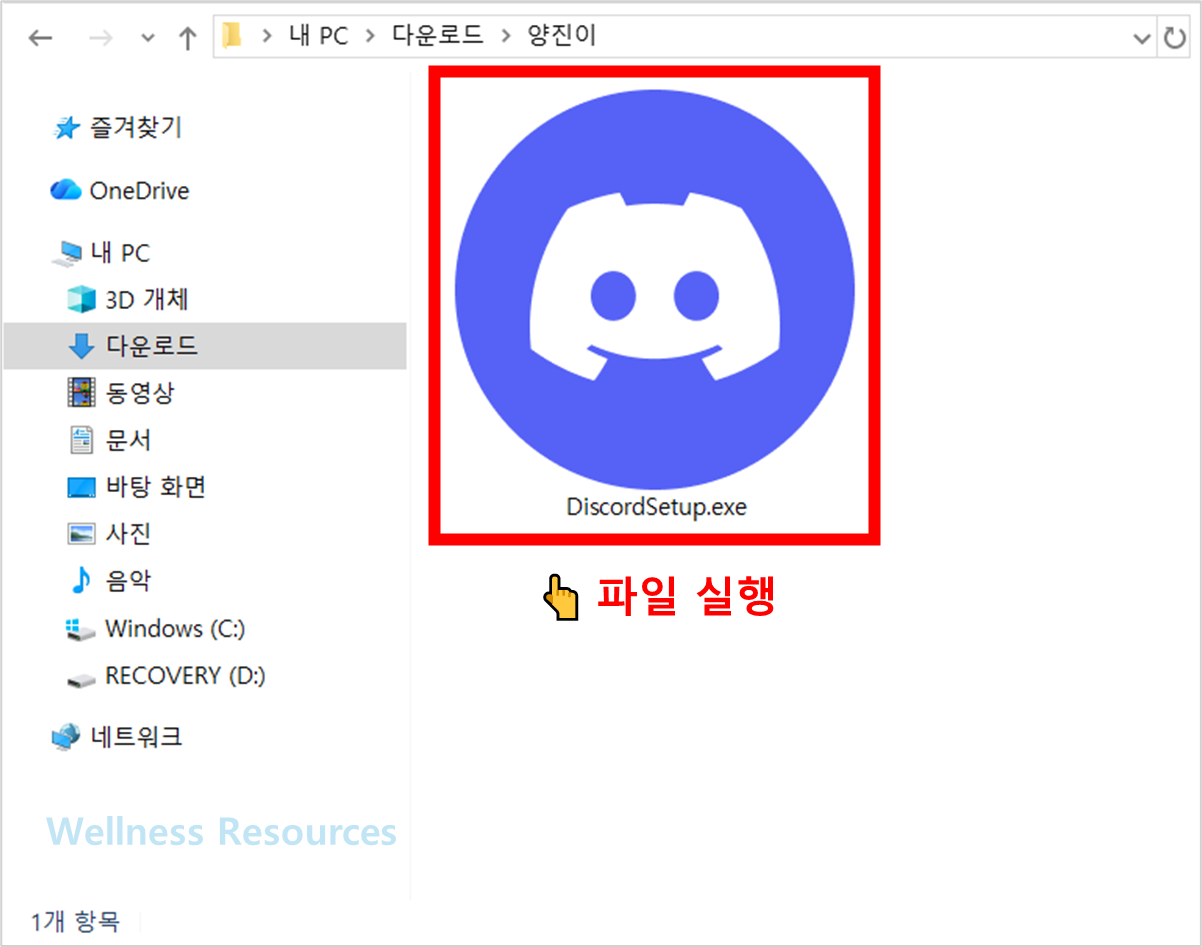Open address bar history dropdown
The height and width of the screenshot is (947, 1202).
point(1142,38)
